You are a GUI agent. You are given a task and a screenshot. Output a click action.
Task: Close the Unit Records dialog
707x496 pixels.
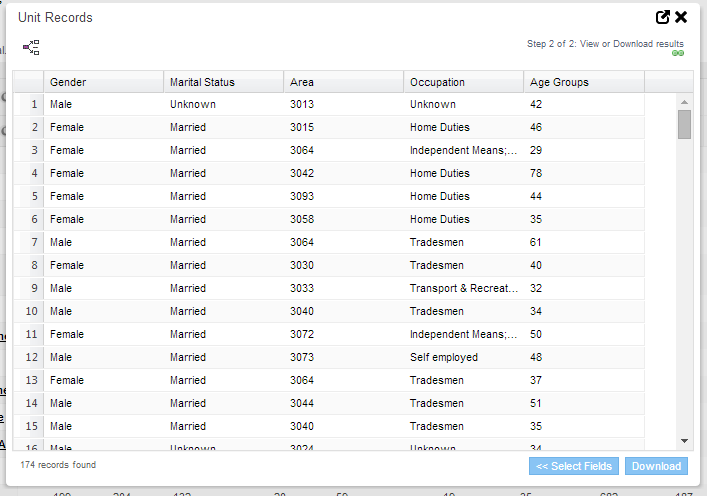pos(681,17)
